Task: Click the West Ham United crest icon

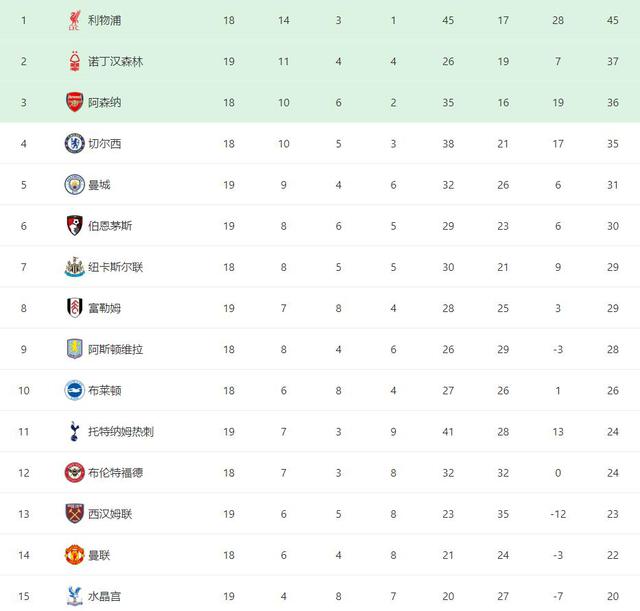Action: [74, 513]
